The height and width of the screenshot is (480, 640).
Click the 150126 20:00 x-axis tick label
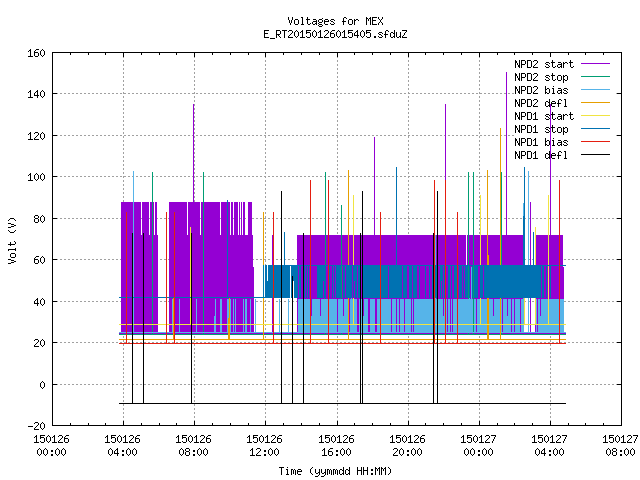[x=407, y=446]
